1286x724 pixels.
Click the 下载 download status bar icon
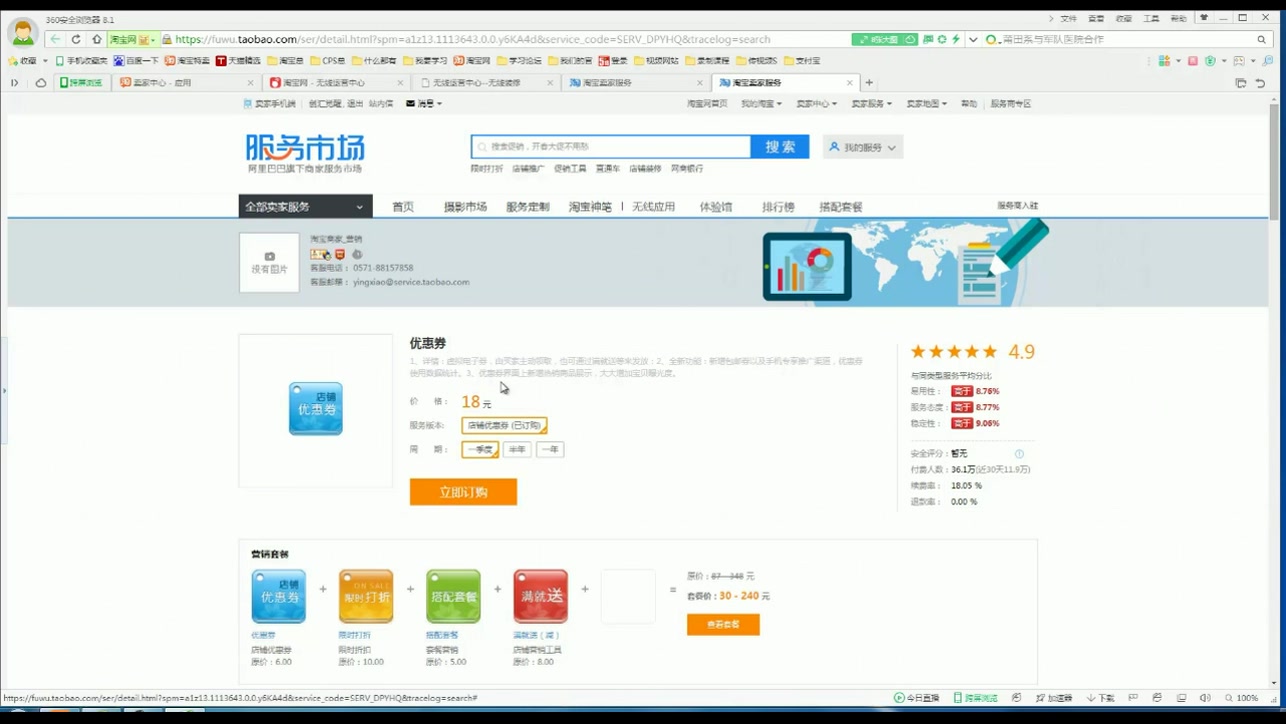(x=1100, y=698)
